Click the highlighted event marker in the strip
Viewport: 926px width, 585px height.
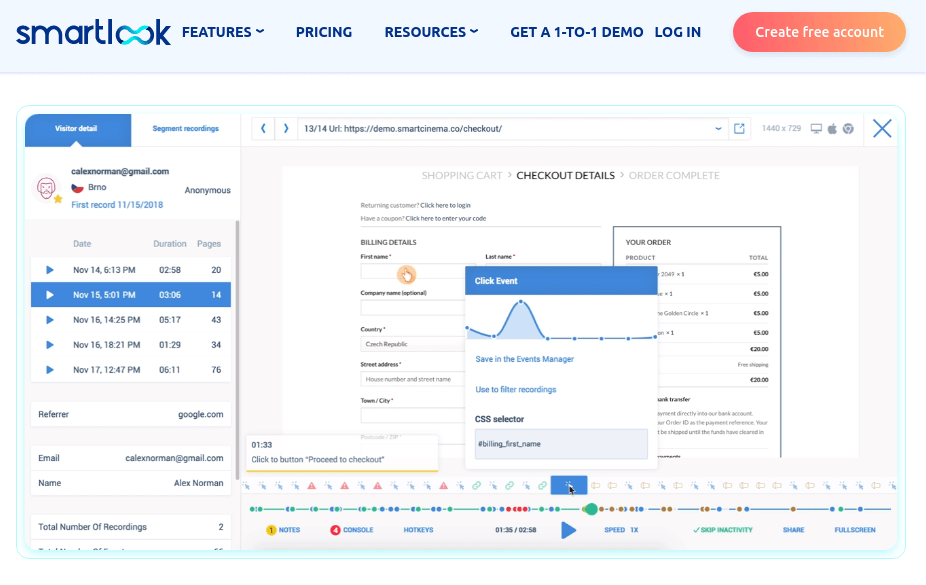tap(569, 485)
